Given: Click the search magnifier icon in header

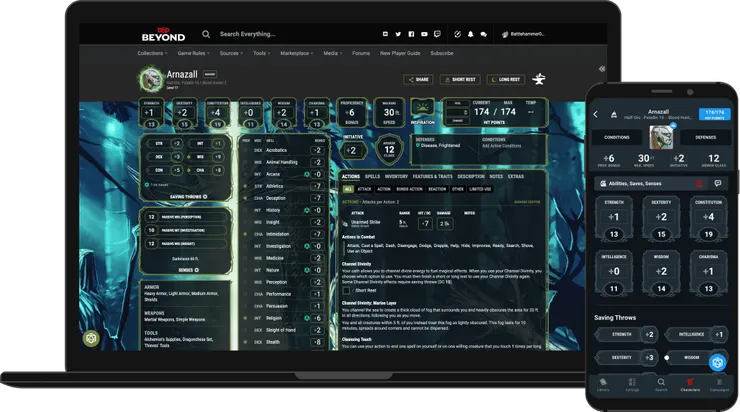Looking at the screenshot, I should (x=206, y=34).
